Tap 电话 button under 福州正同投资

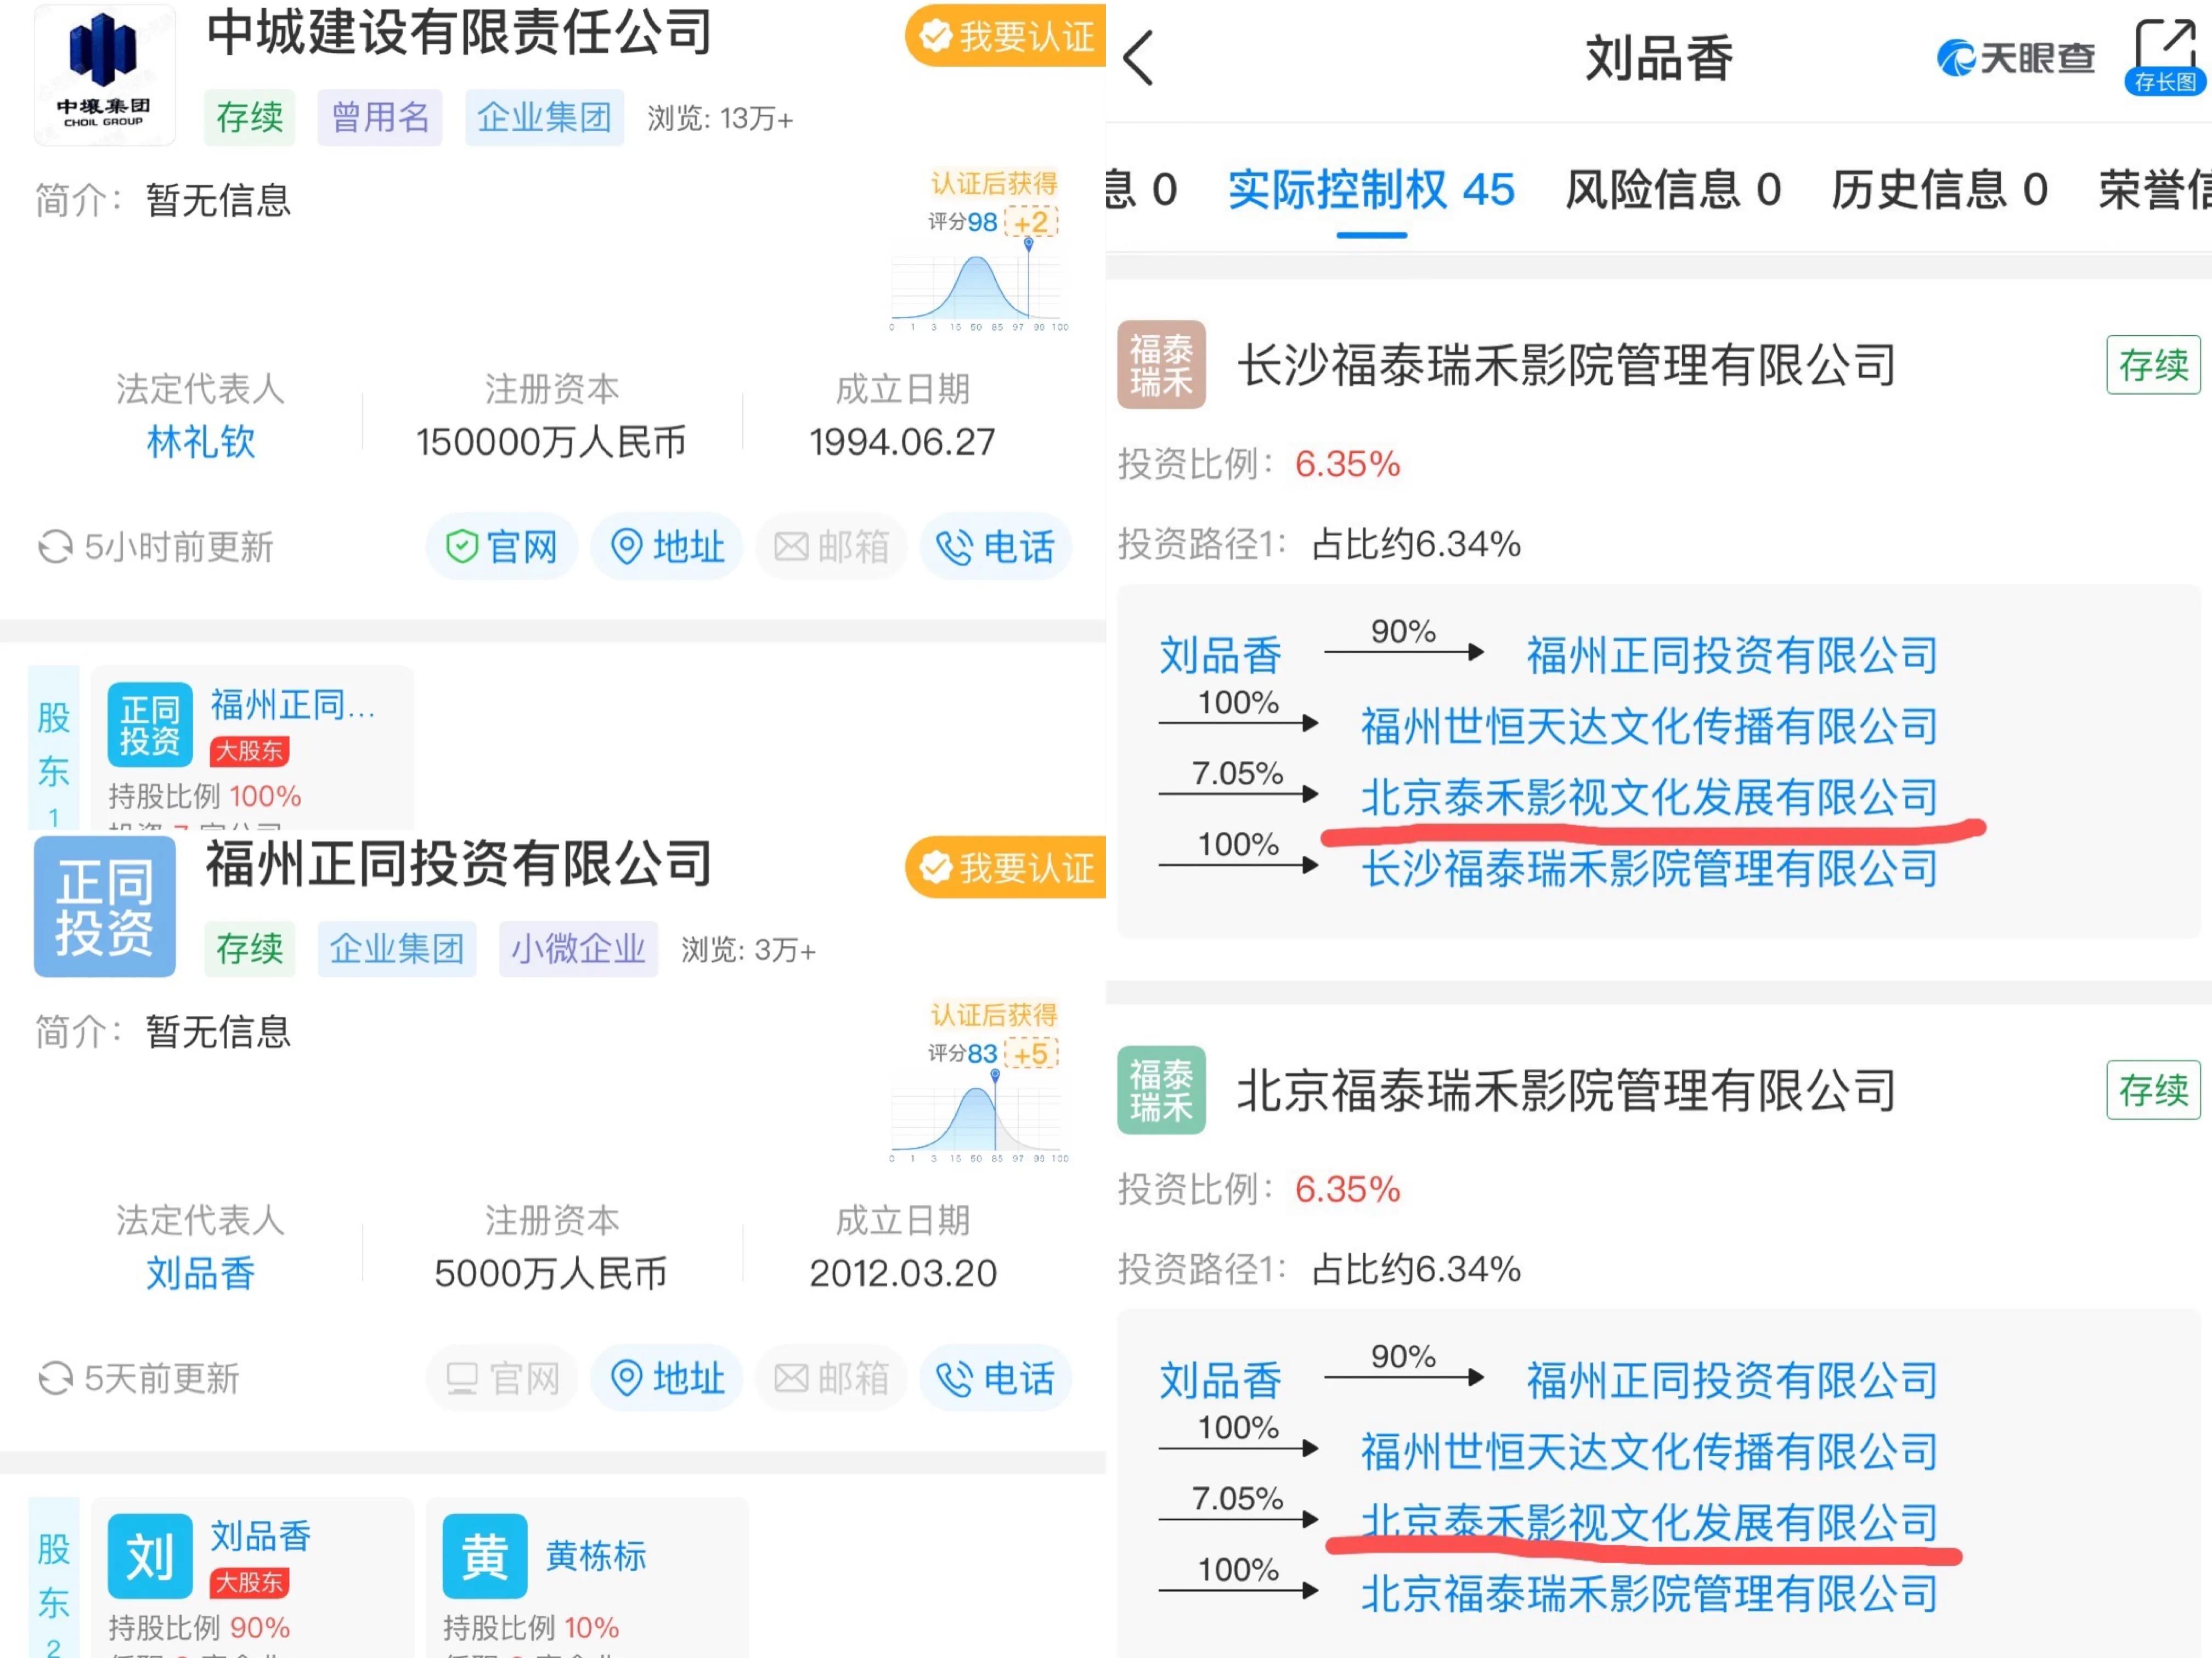click(996, 1378)
